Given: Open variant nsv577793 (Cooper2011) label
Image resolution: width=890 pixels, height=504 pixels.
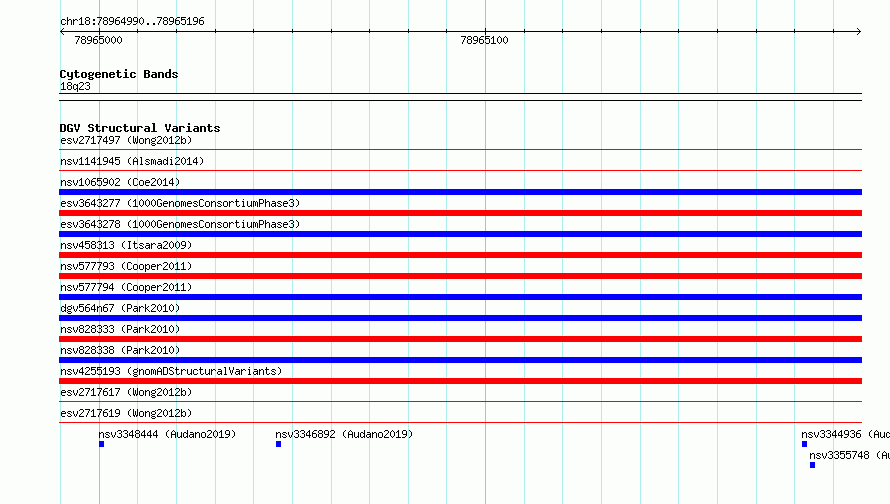Looking at the screenshot, I should pos(126,266).
